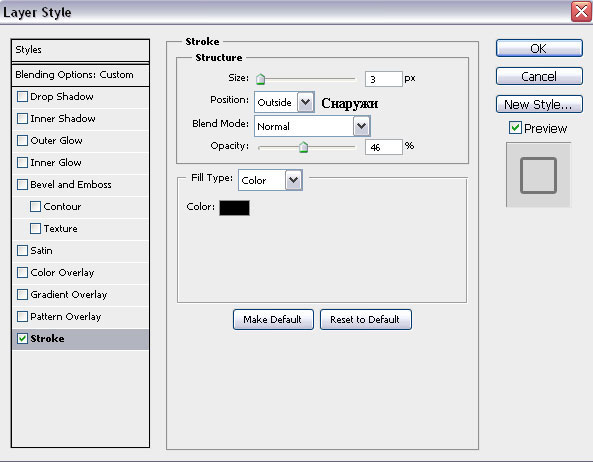
Task: Click the Size value field showing 3
Action: [x=383, y=79]
